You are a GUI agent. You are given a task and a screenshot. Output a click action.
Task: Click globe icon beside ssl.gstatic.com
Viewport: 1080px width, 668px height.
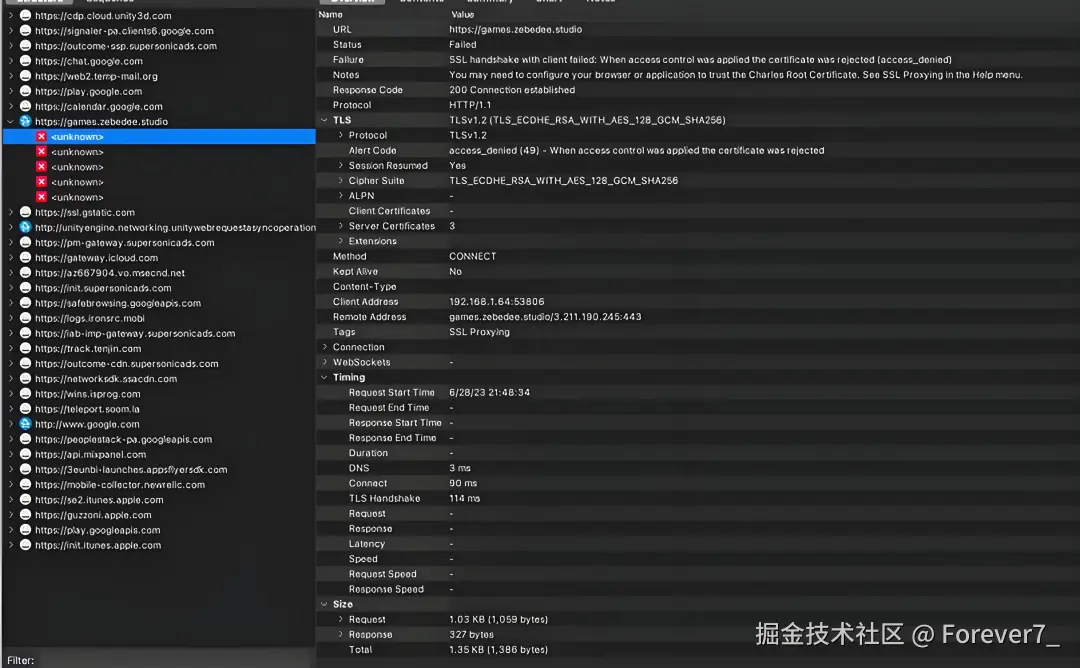pos(25,212)
